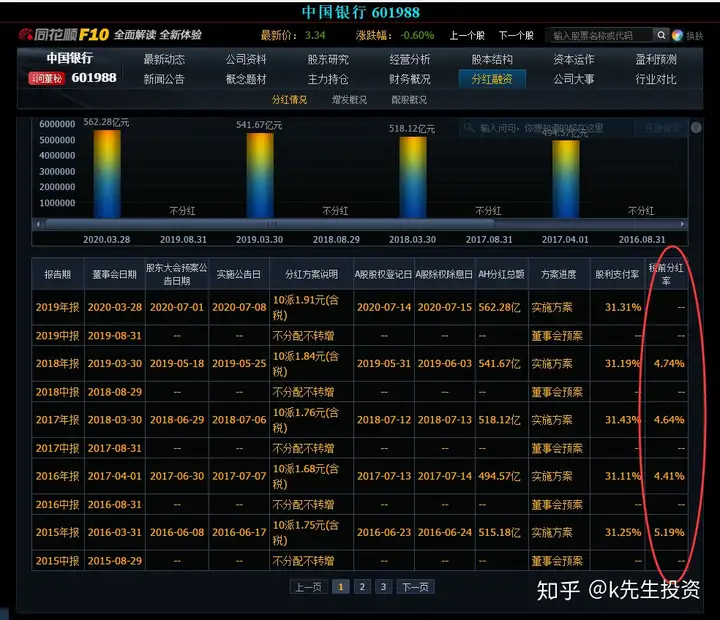Select the 分红情况 sub-tab

click(289, 100)
